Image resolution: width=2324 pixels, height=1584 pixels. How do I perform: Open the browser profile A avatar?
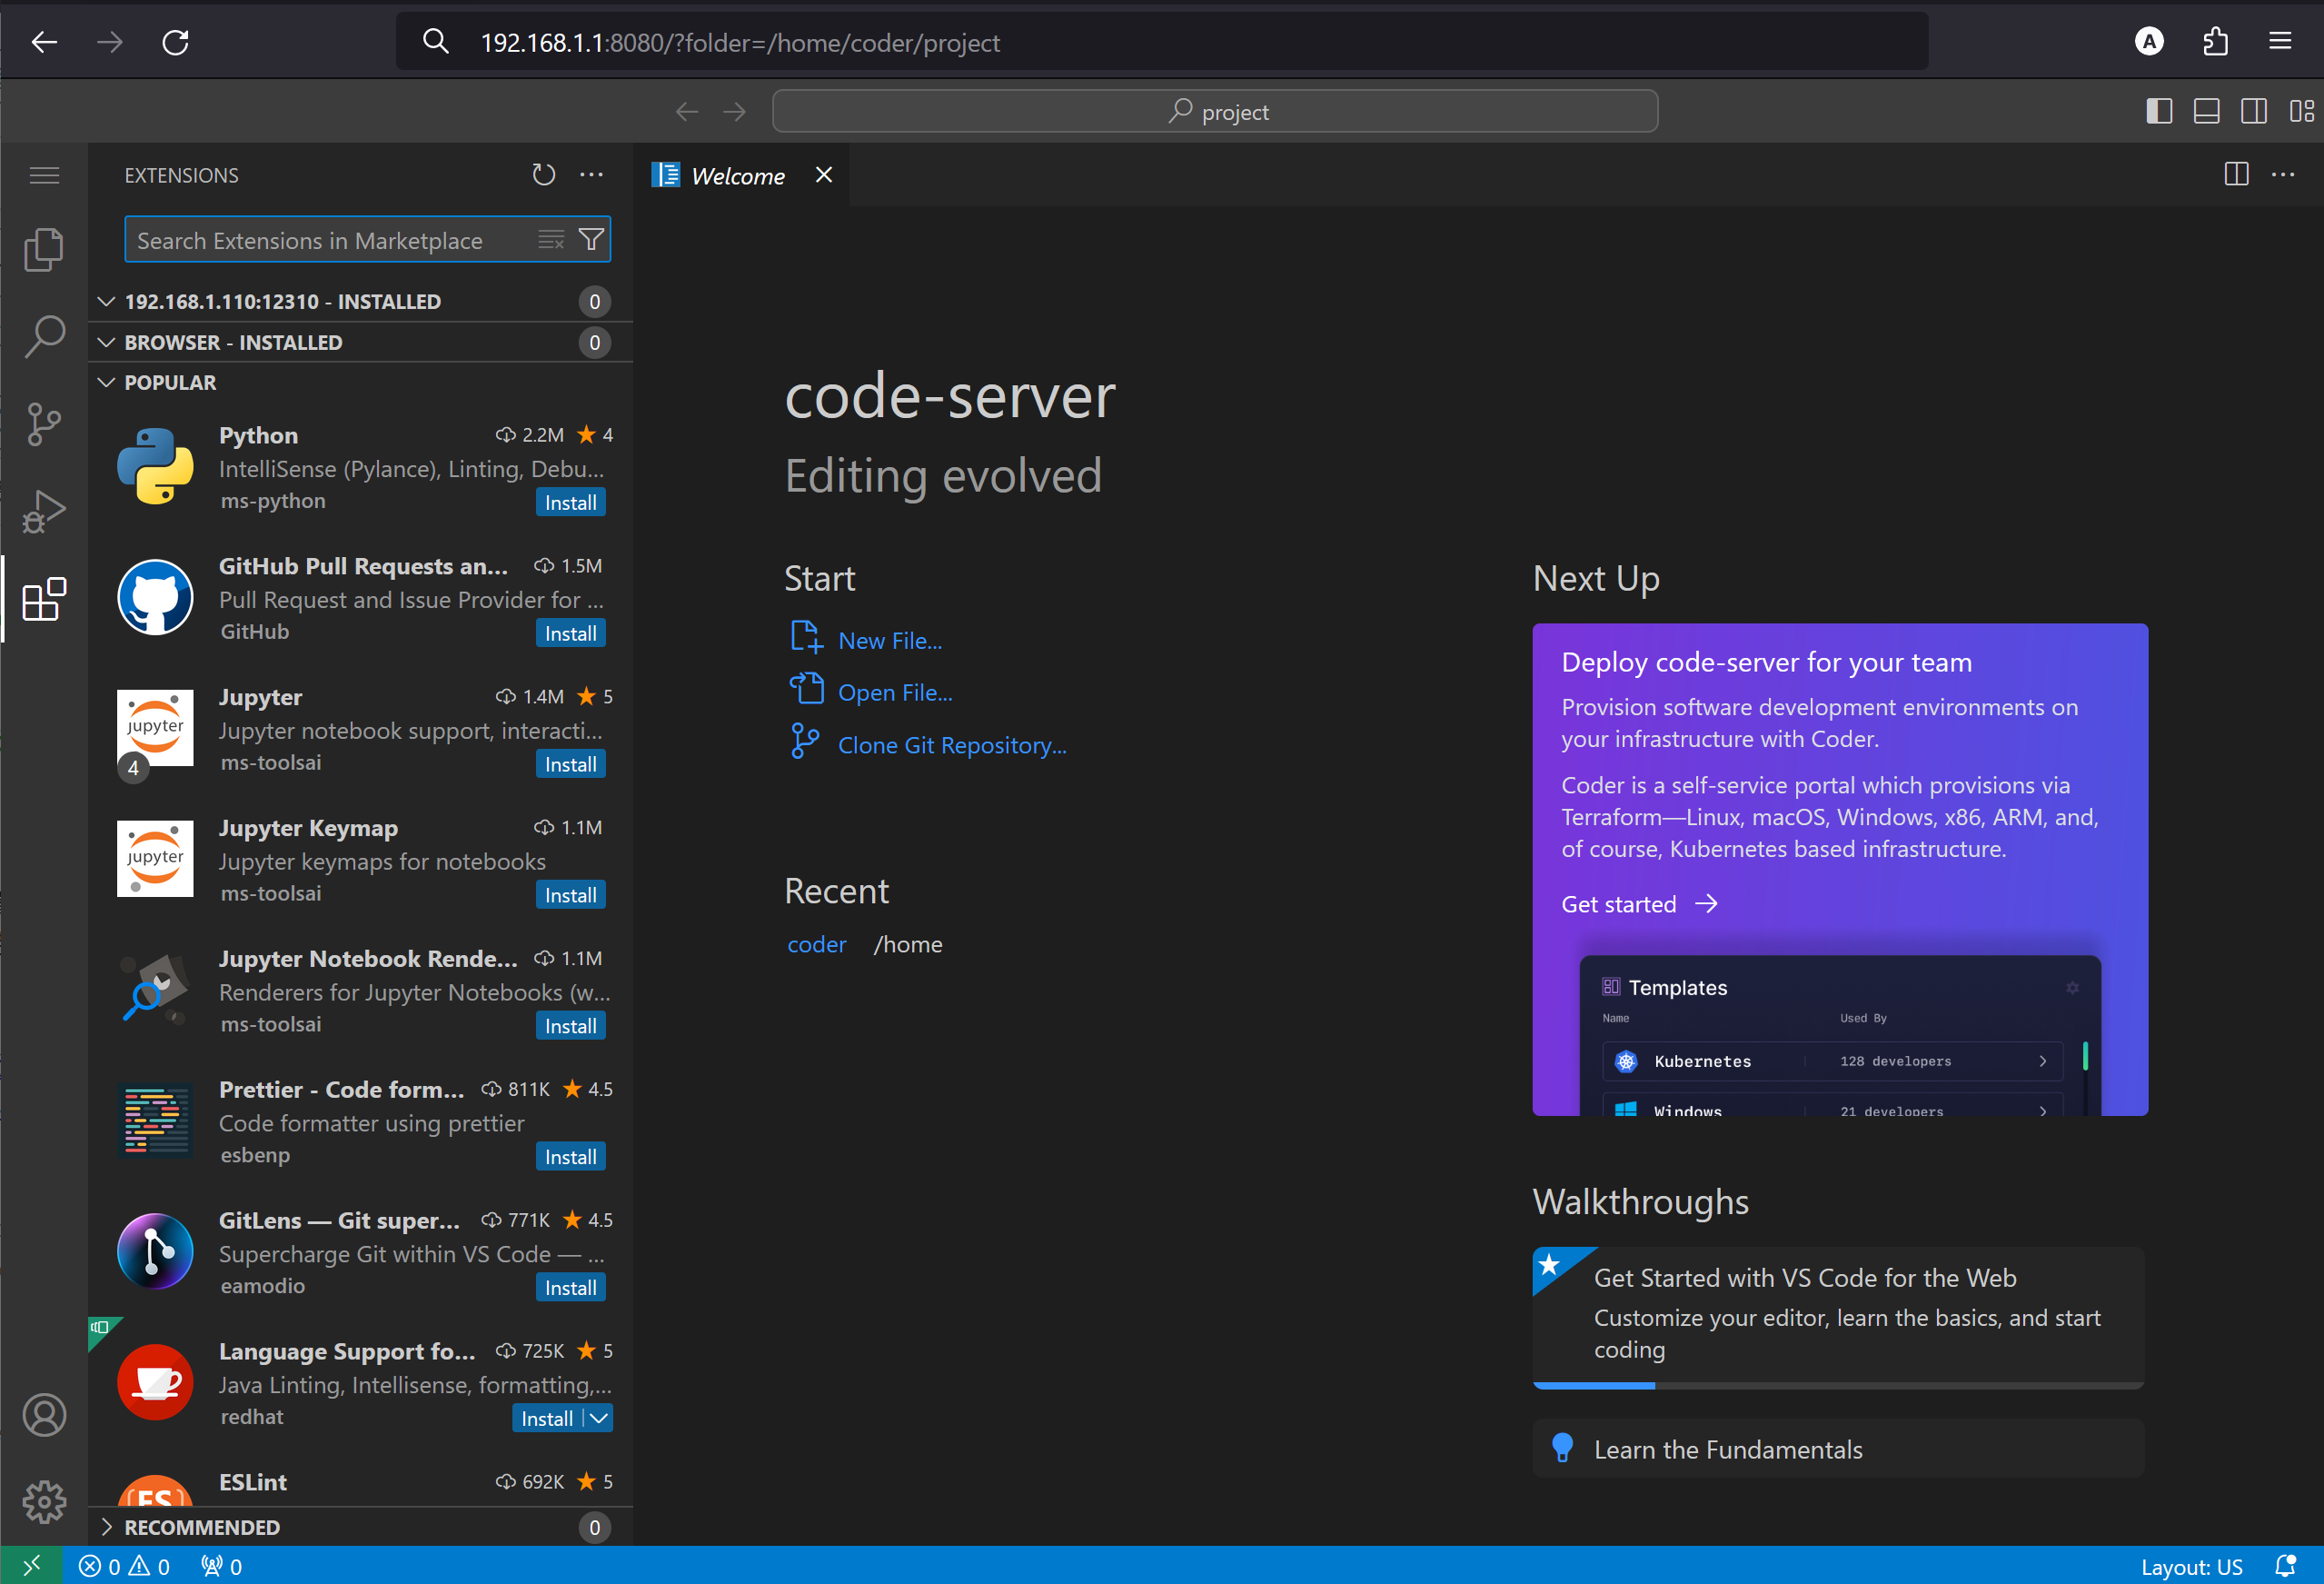[x=2149, y=41]
